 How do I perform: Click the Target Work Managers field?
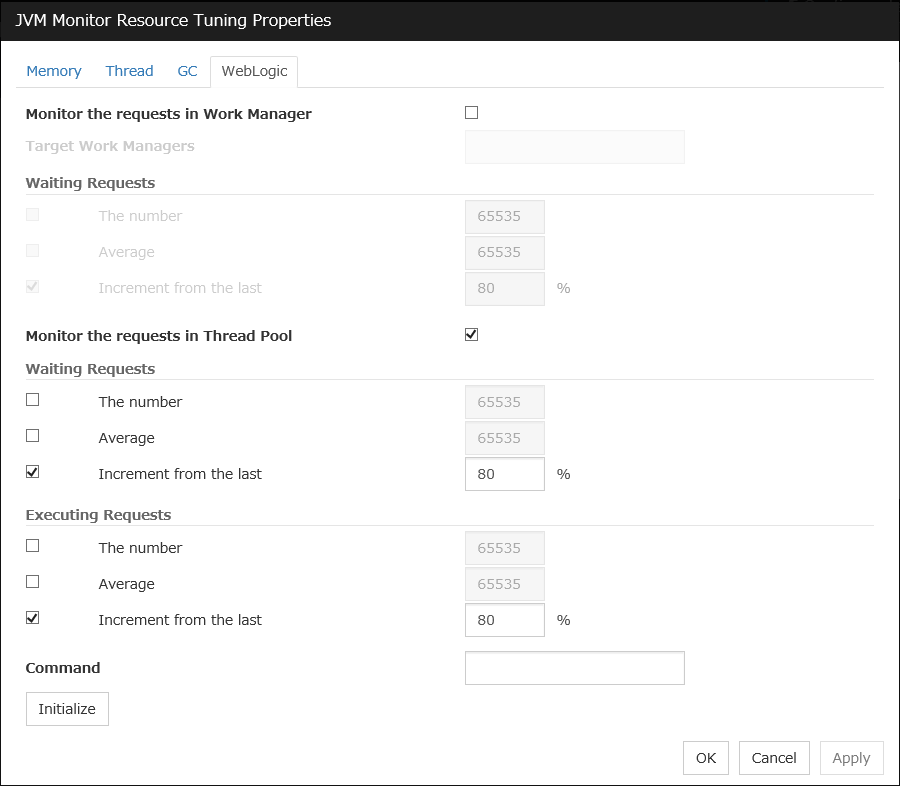(x=575, y=146)
